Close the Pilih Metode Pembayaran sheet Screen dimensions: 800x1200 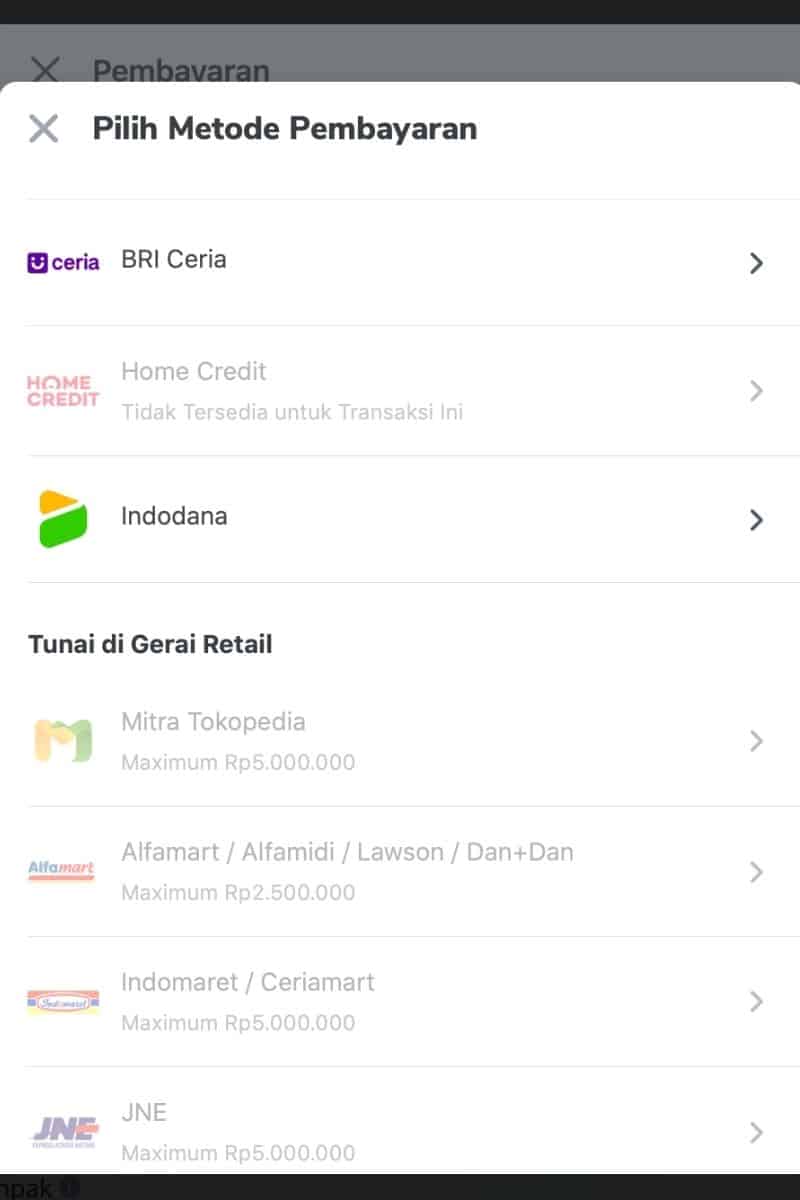click(43, 129)
